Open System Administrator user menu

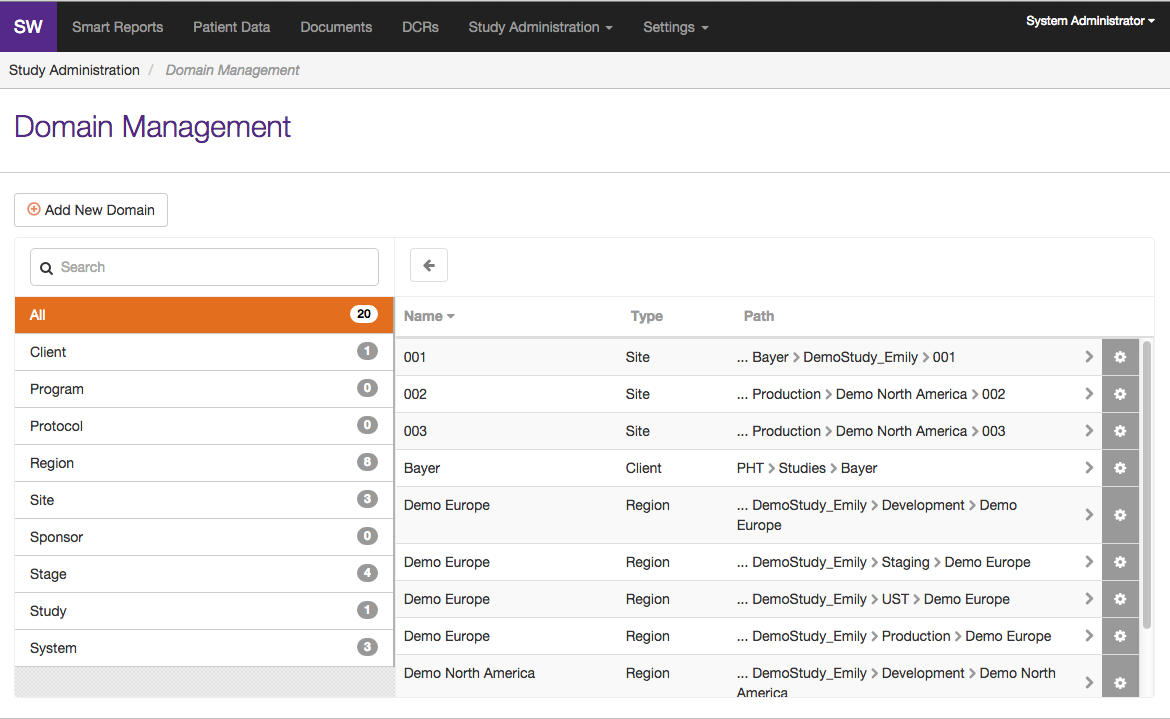click(1090, 21)
